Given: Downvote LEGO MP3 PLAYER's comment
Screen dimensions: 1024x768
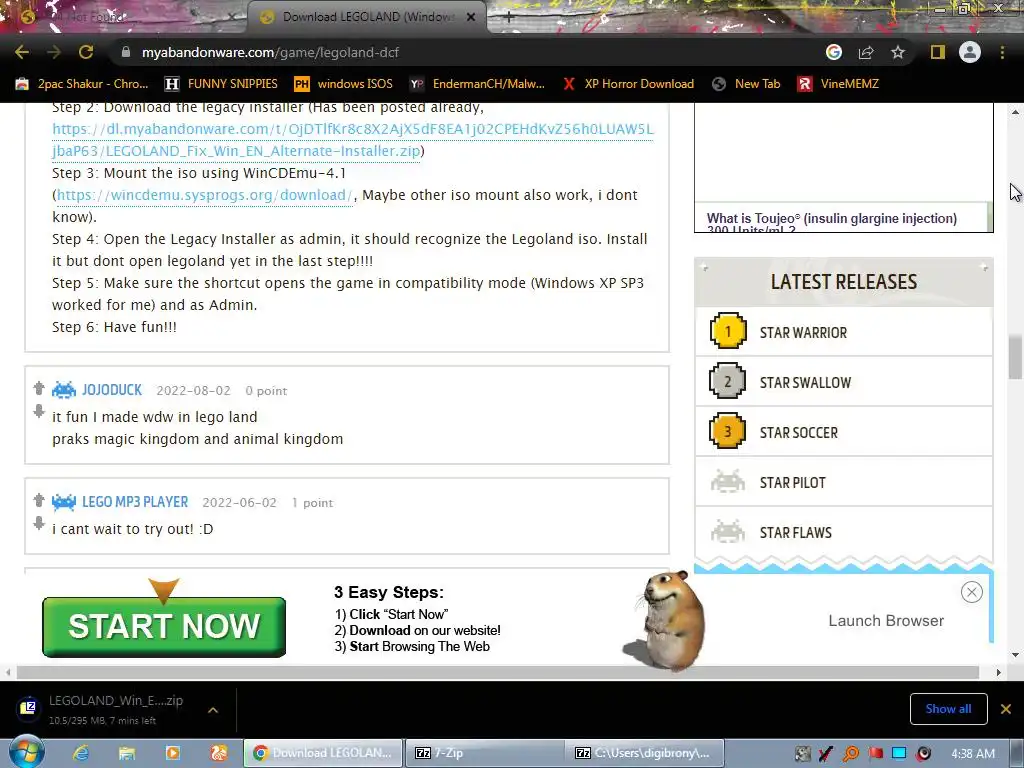Looking at the screenshot, I should [x=39, y=523].
